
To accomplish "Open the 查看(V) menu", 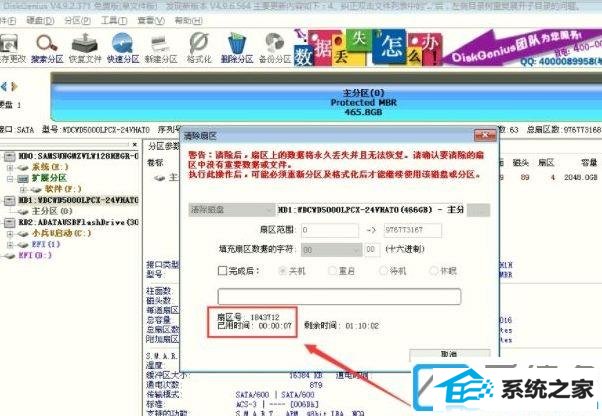I will click(151, 21).
